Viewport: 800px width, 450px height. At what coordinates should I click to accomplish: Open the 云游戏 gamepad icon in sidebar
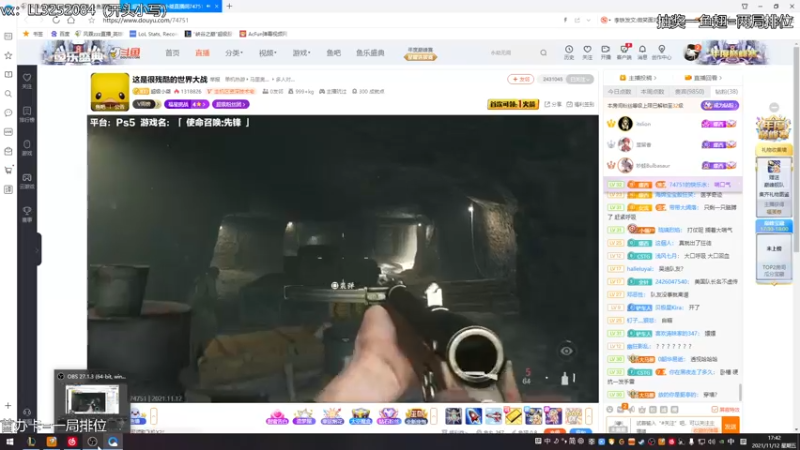click(27, 181)
